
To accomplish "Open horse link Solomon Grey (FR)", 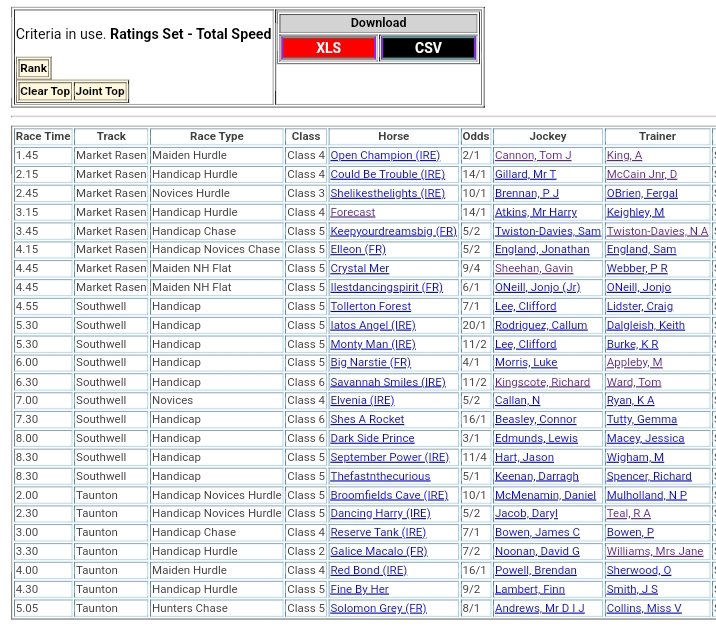I will [x=378, y=608].
